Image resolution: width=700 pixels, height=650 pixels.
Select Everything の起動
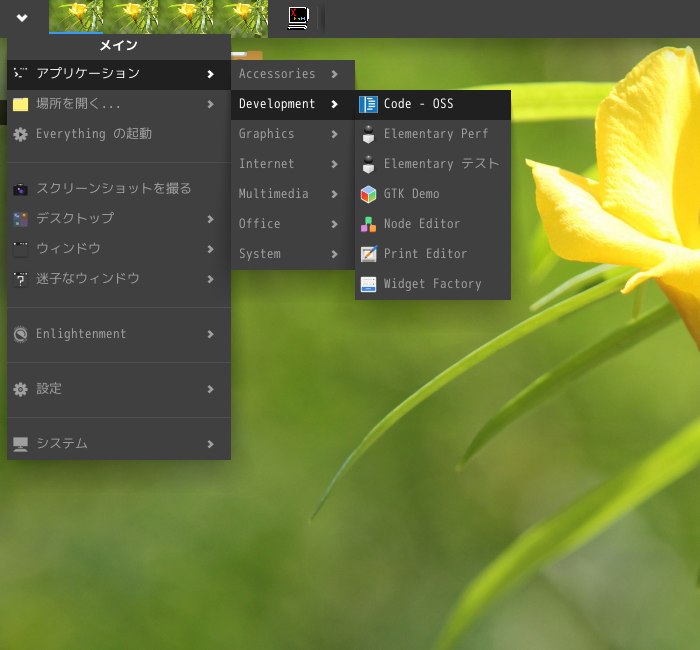click(119, 134)
